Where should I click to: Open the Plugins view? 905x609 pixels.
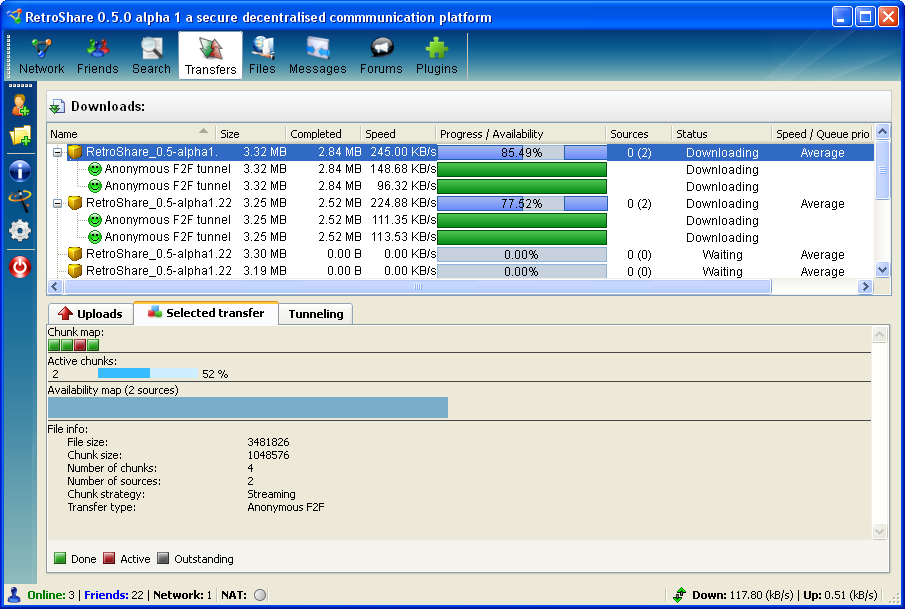click(x=436, y=54)
